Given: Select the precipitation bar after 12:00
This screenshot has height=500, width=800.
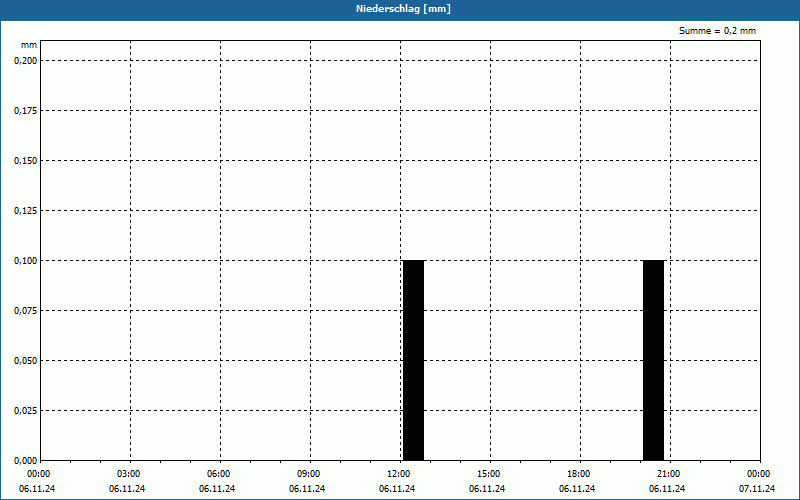Looking at the screenshot, I should [413, 360].
